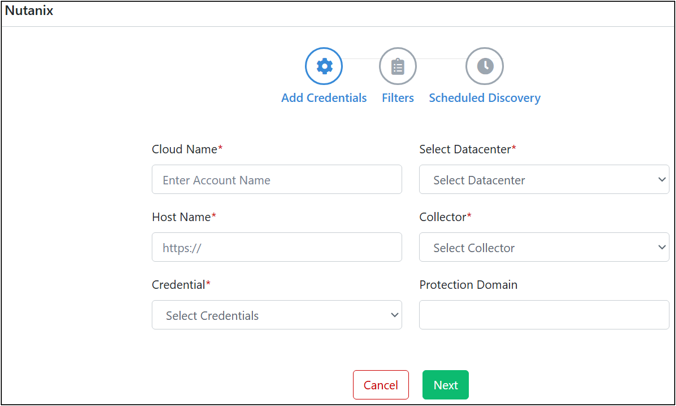676x406 pixels.
Task: Go to the Filters step label
Action: [x=397, y=98]
